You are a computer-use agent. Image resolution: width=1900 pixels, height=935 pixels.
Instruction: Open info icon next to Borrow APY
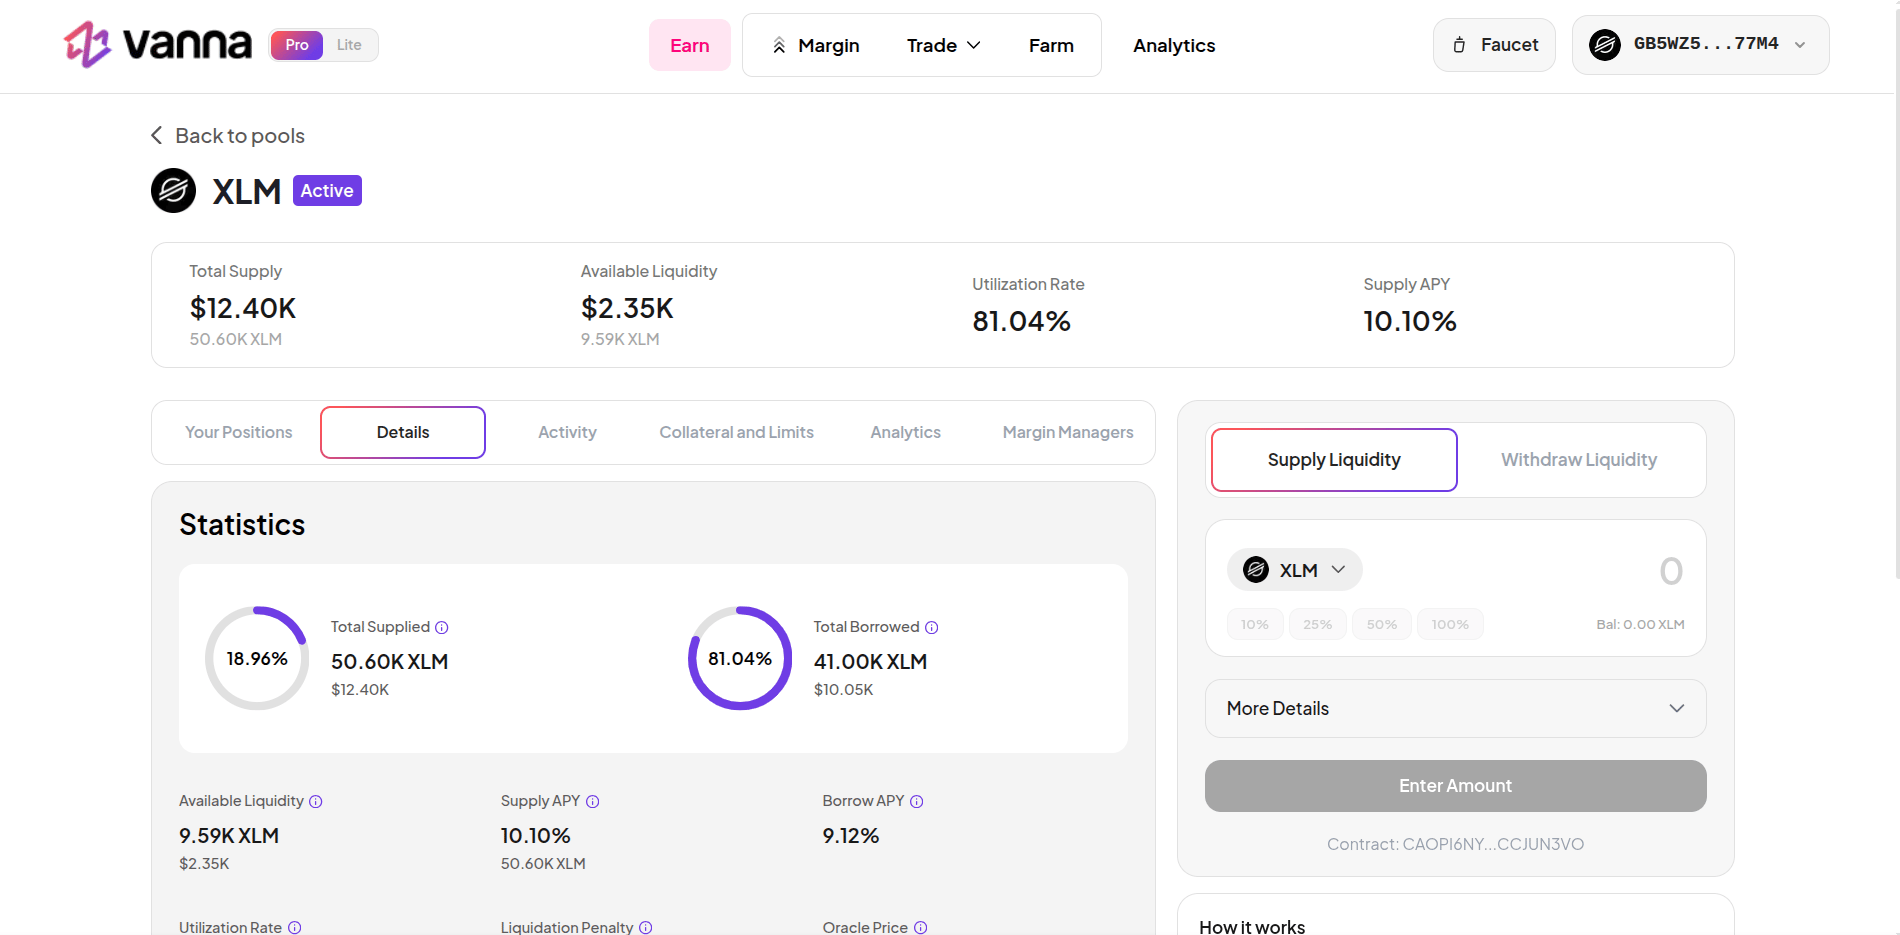(917, 801)
